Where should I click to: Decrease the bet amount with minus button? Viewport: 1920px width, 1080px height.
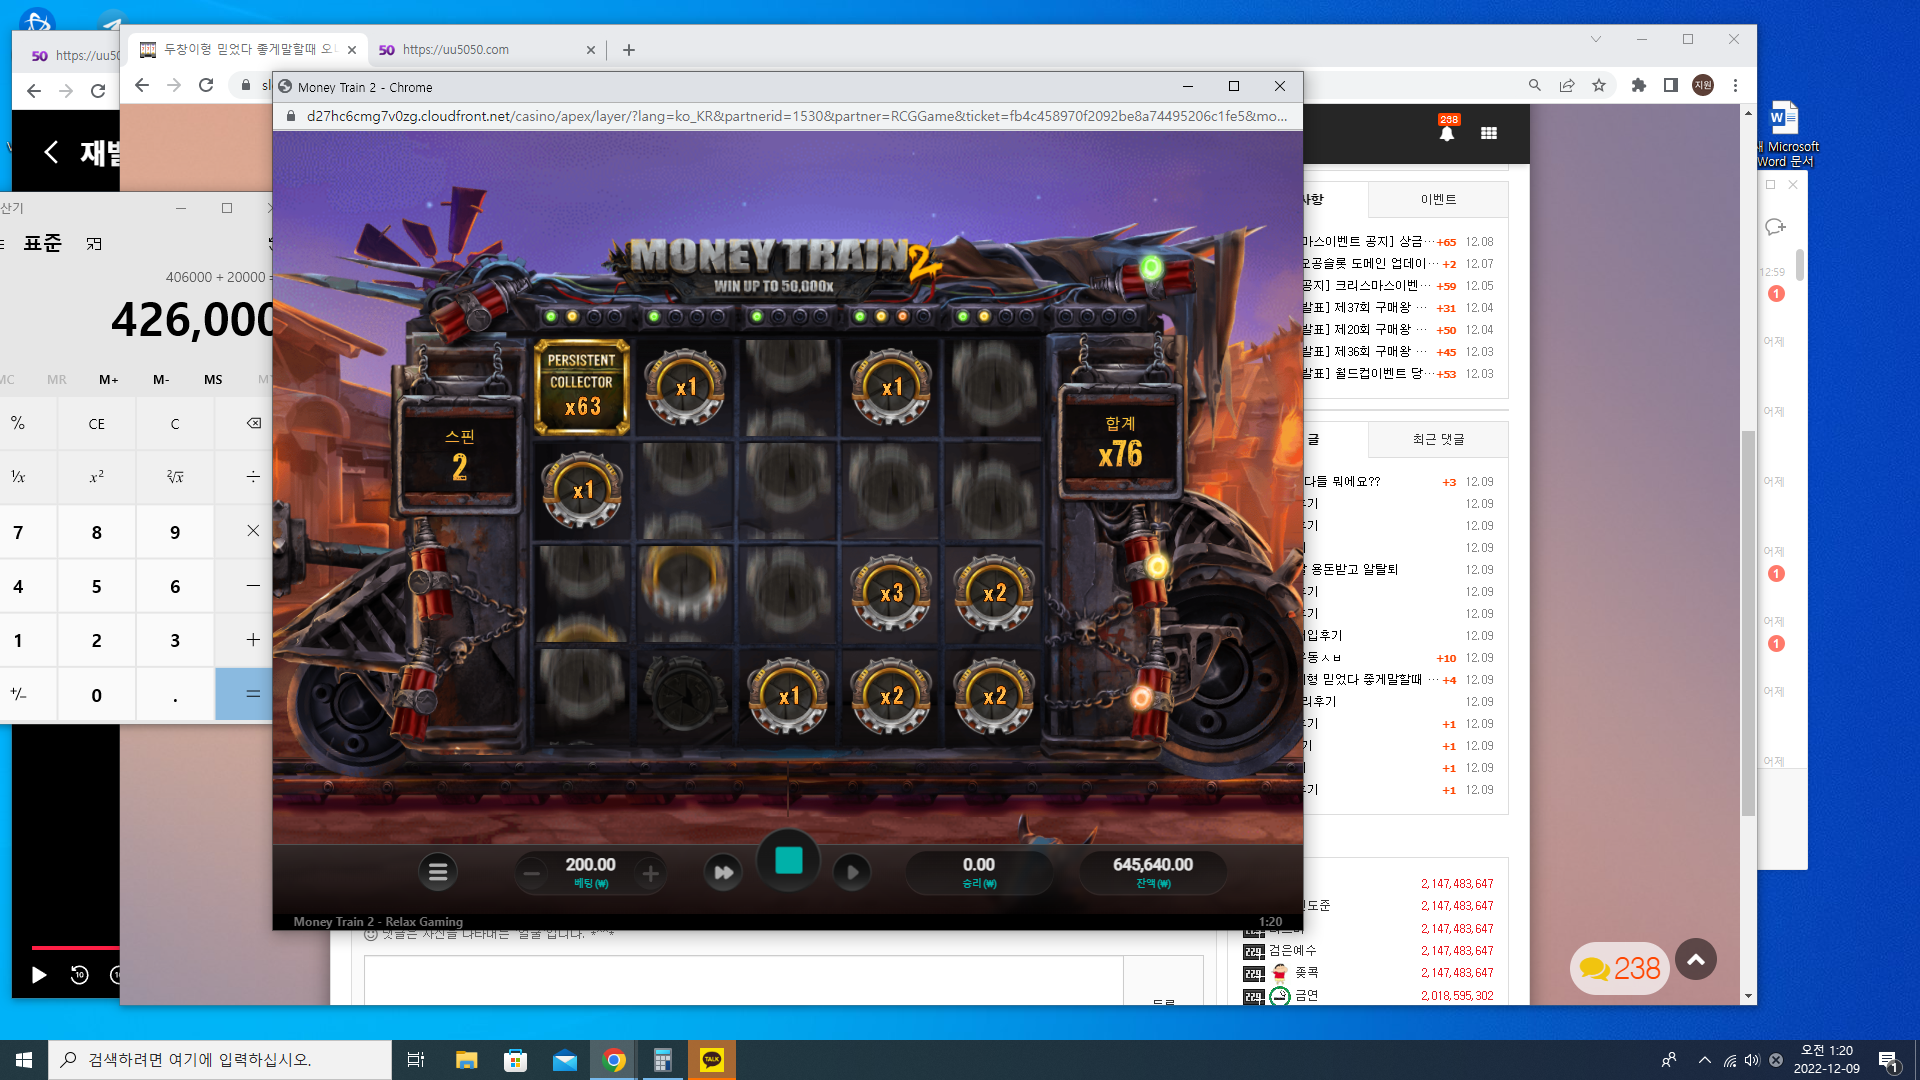click(532, 874)
